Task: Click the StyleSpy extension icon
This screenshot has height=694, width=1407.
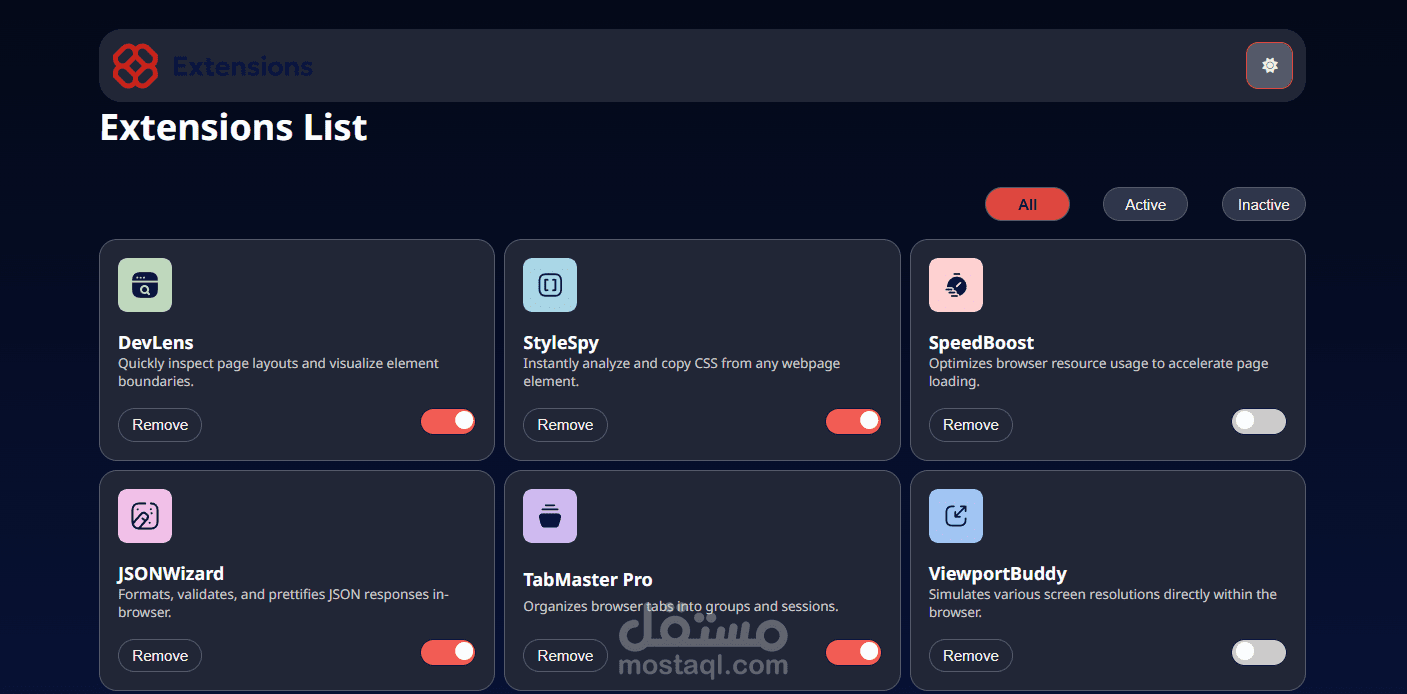Action: coord(550,285)
